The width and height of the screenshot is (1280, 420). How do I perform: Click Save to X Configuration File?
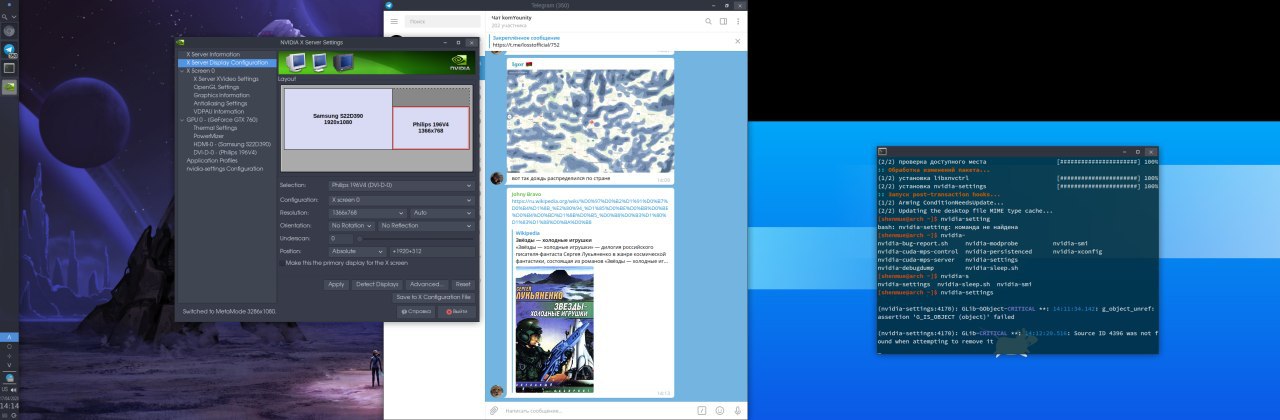point(434,297)
